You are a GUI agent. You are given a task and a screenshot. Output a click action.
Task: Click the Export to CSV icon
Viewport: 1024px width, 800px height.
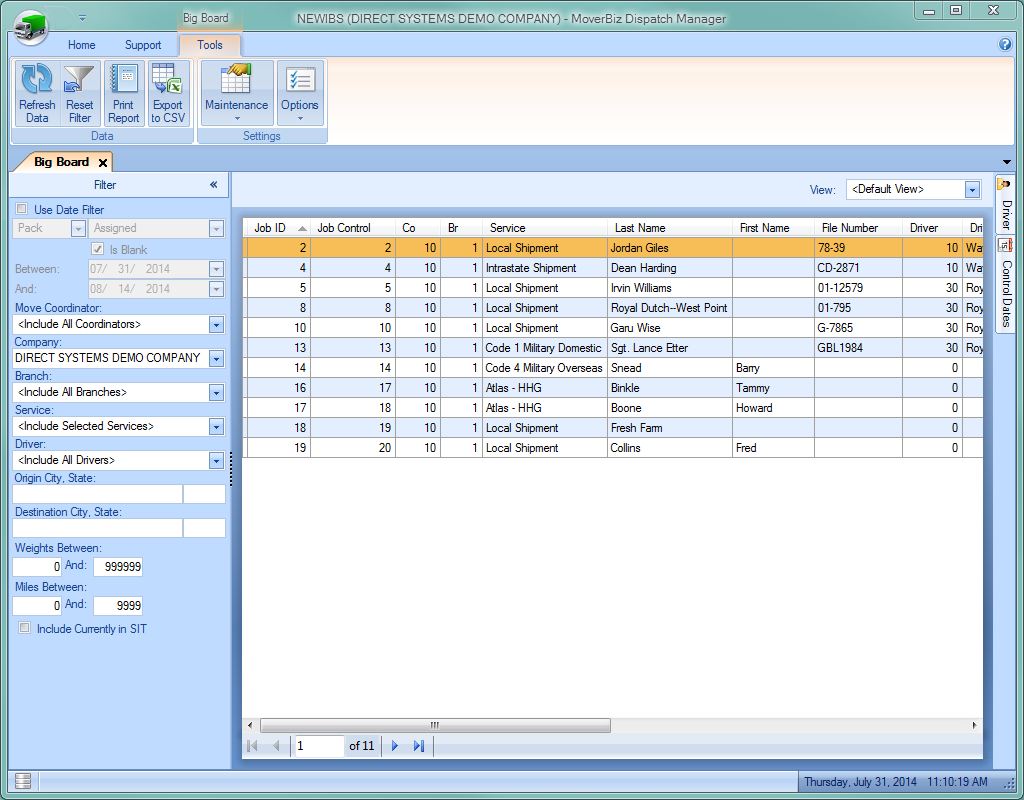point(168,92)
